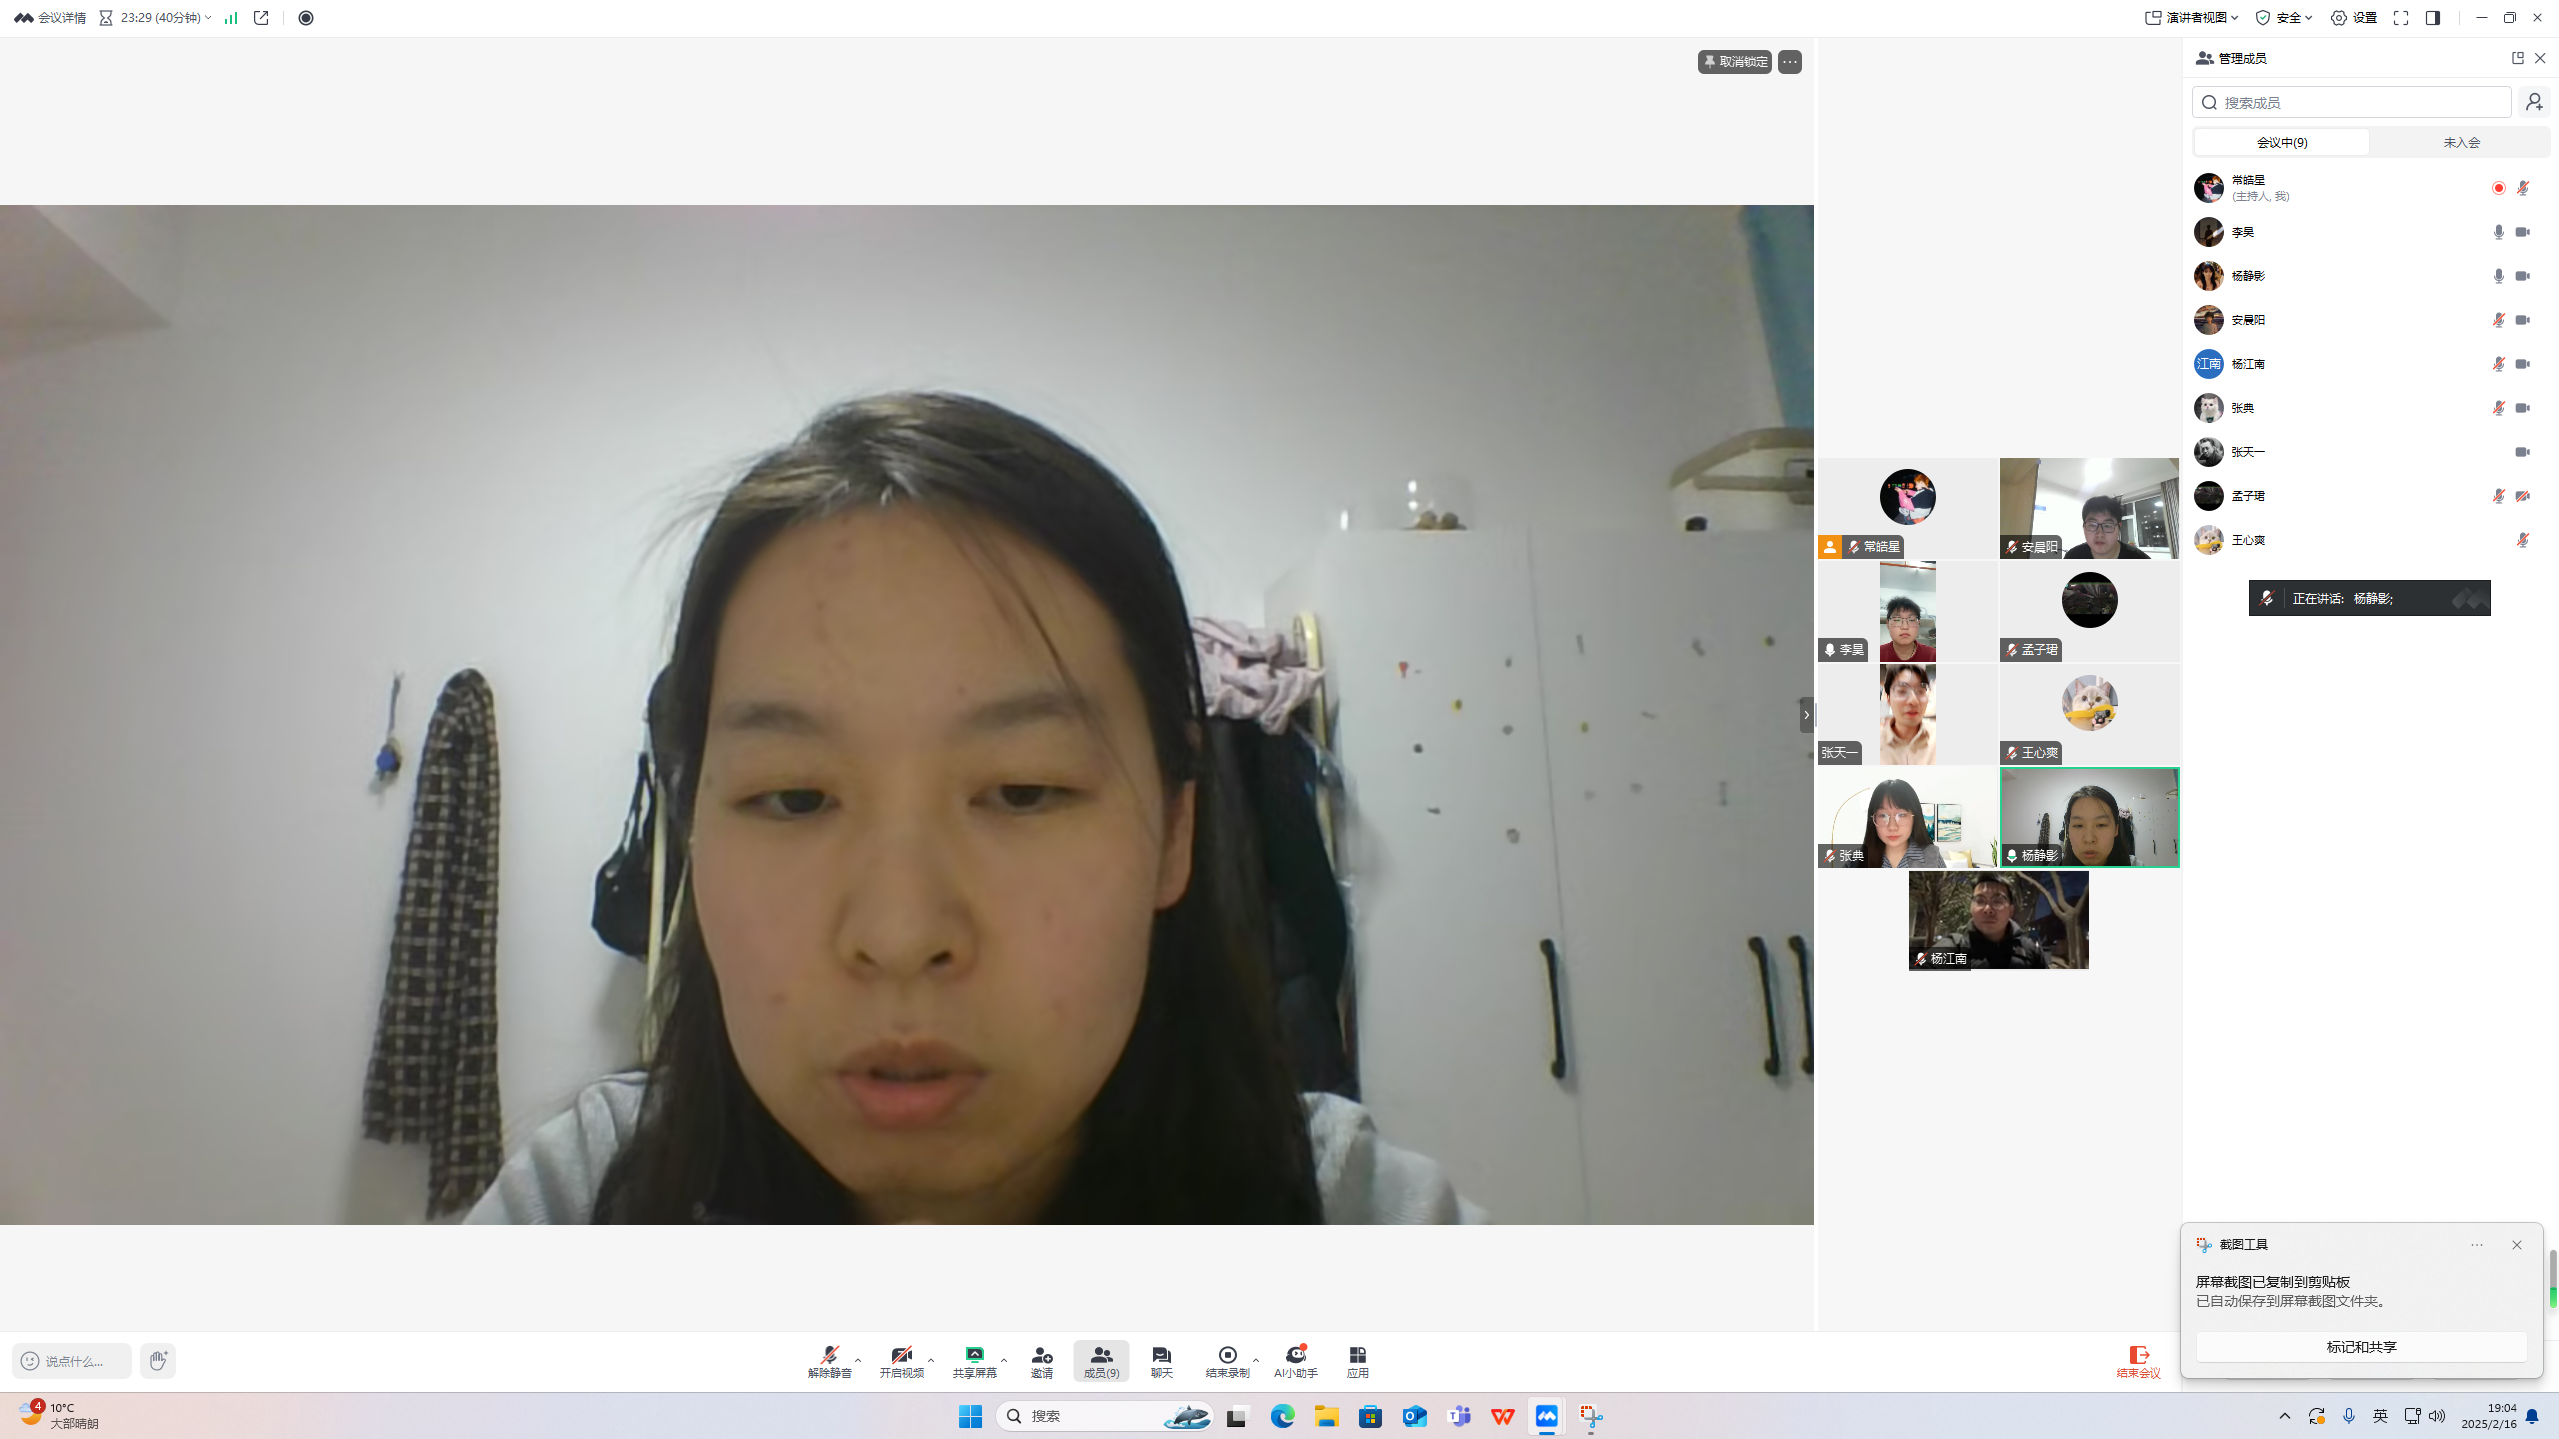The width and height of the screenshot is (2559, 1439).
Task: Pop out the member management panel
Action: [2517, 58]
